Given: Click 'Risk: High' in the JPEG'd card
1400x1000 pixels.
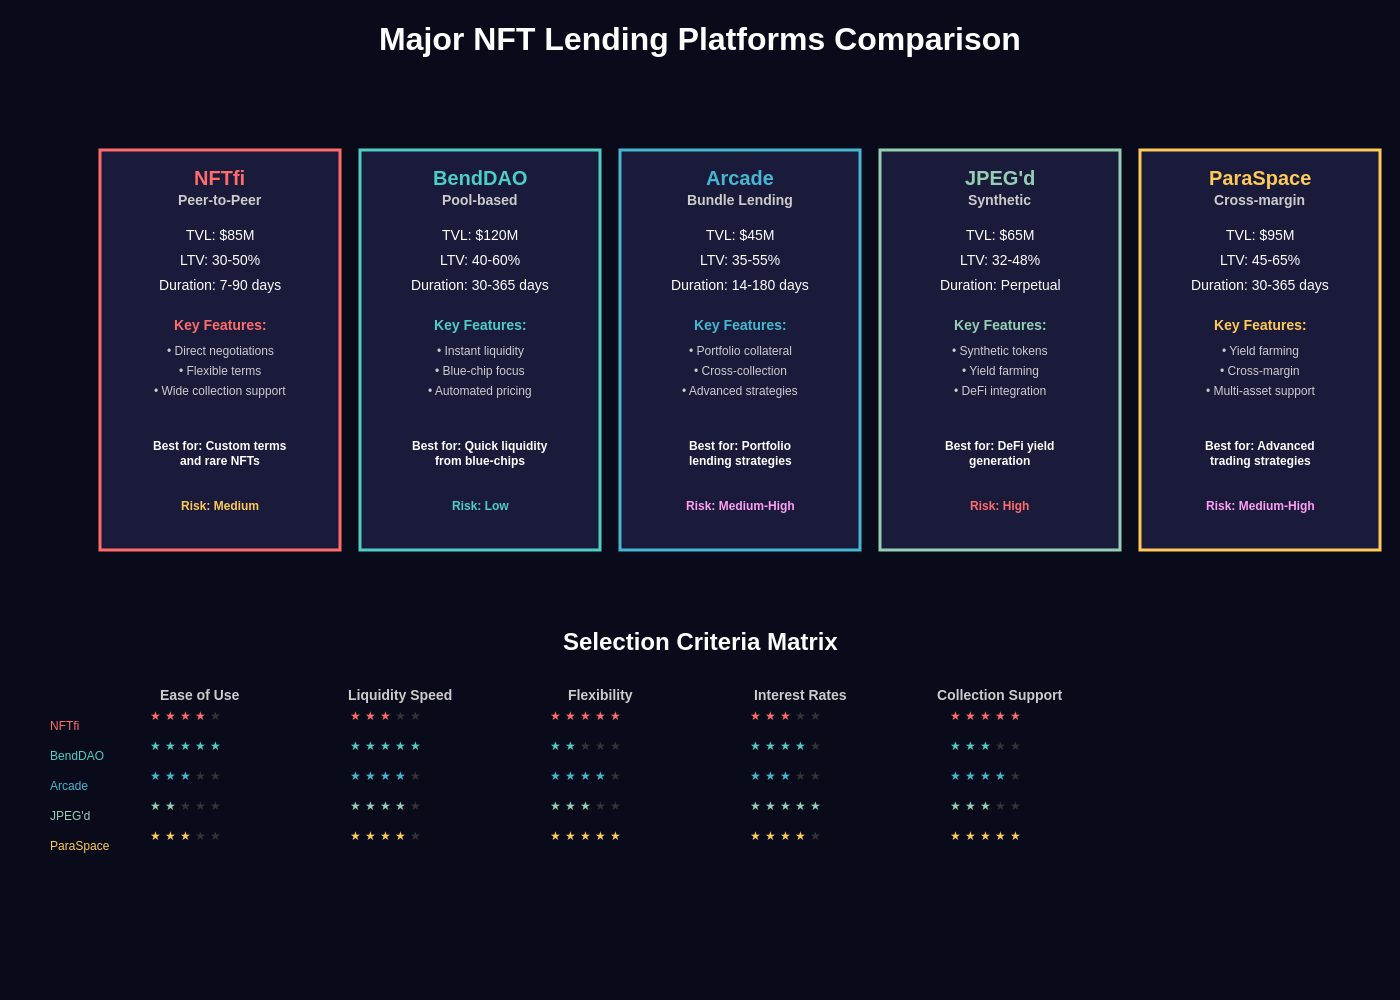Looking at the screenshot, I should [x=1000, y=506].
